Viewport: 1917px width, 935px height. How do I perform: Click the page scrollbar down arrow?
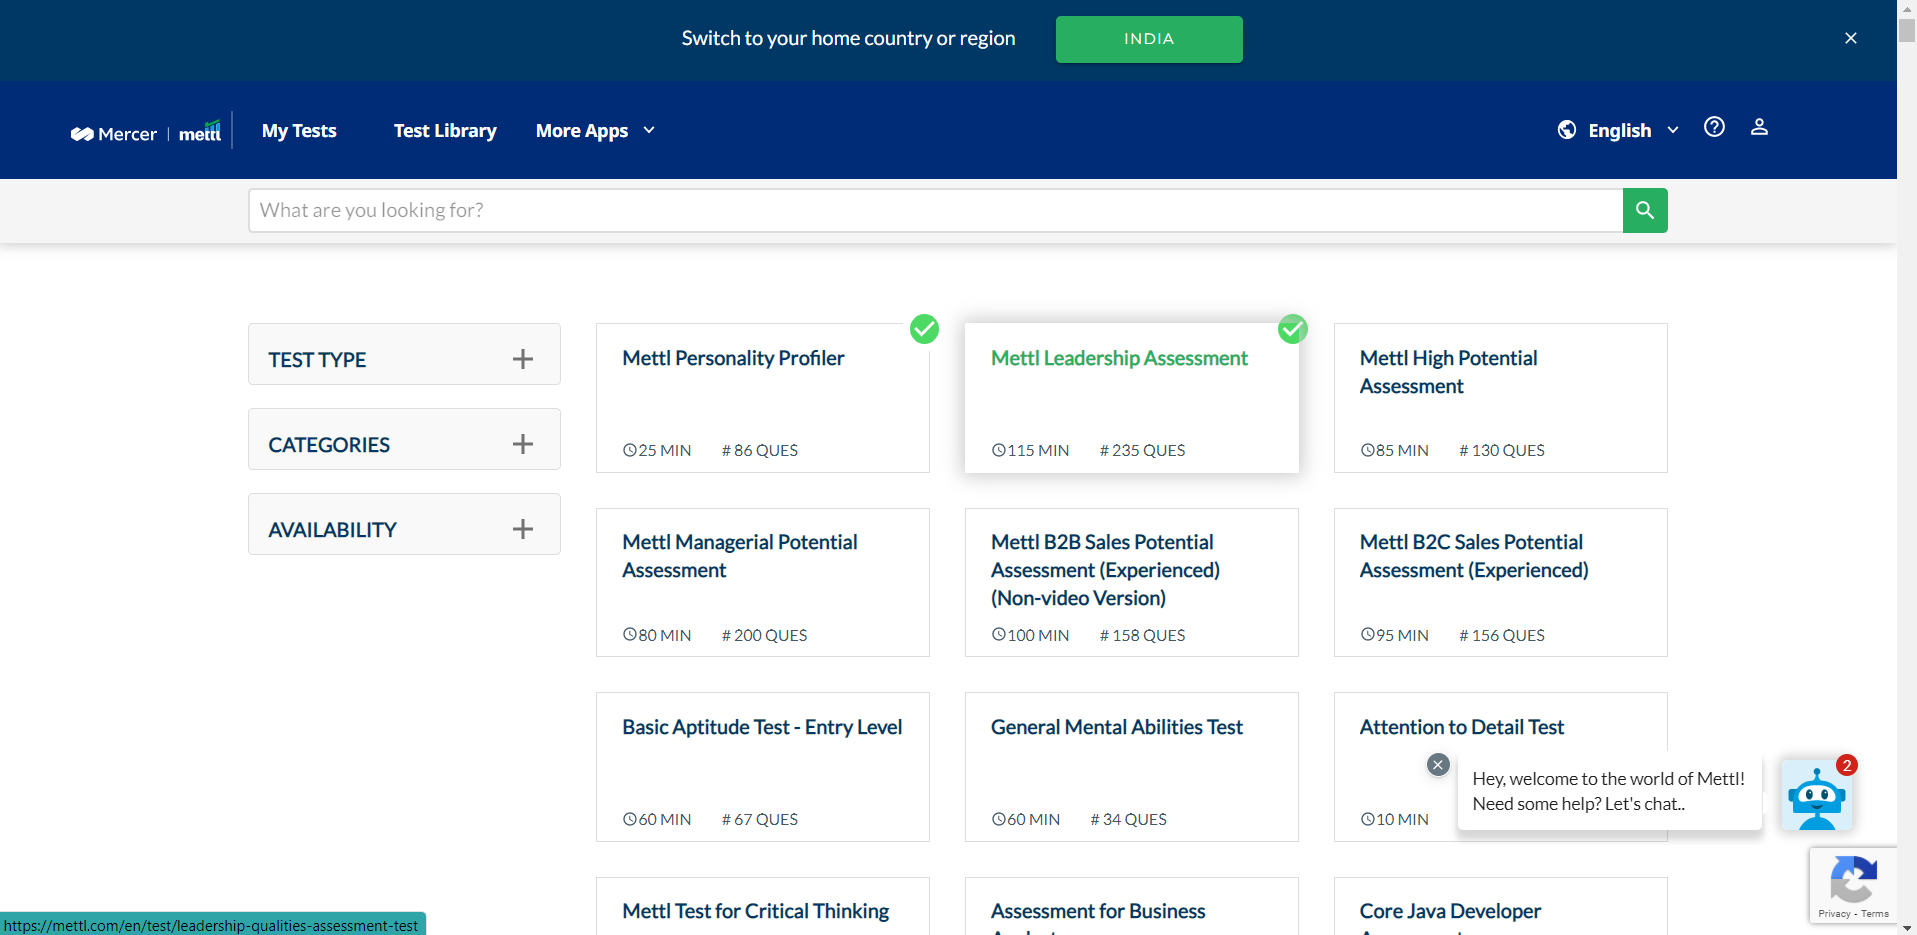click(1907, 926)
